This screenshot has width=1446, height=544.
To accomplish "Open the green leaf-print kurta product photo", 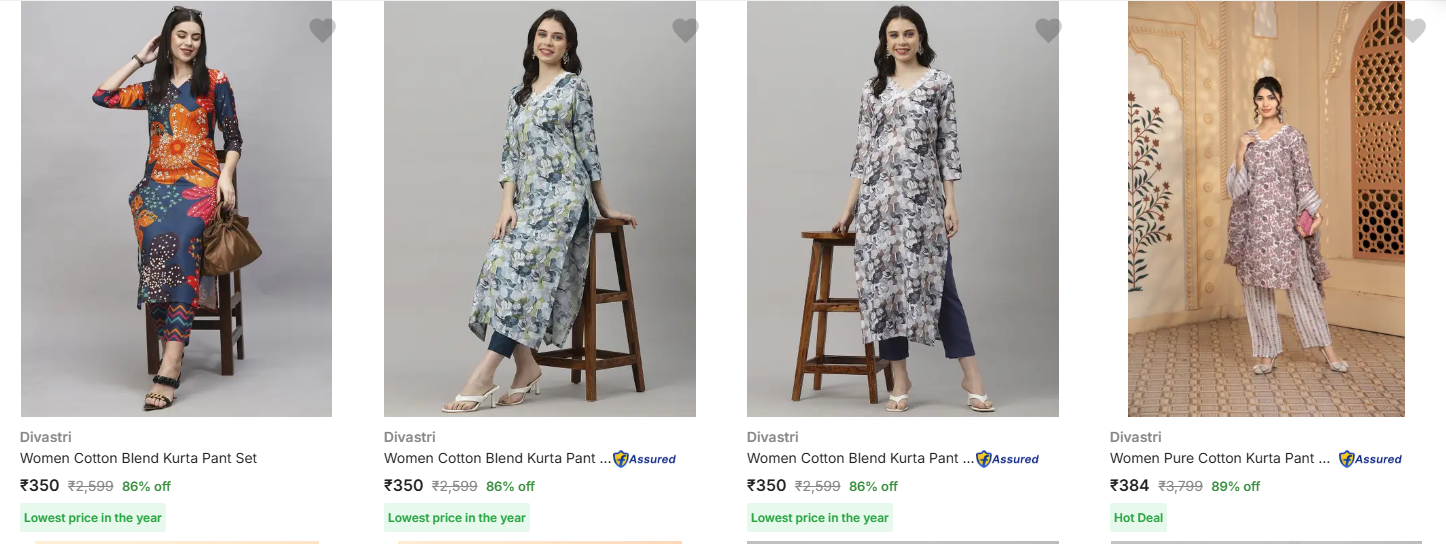I will click(540, 208).
